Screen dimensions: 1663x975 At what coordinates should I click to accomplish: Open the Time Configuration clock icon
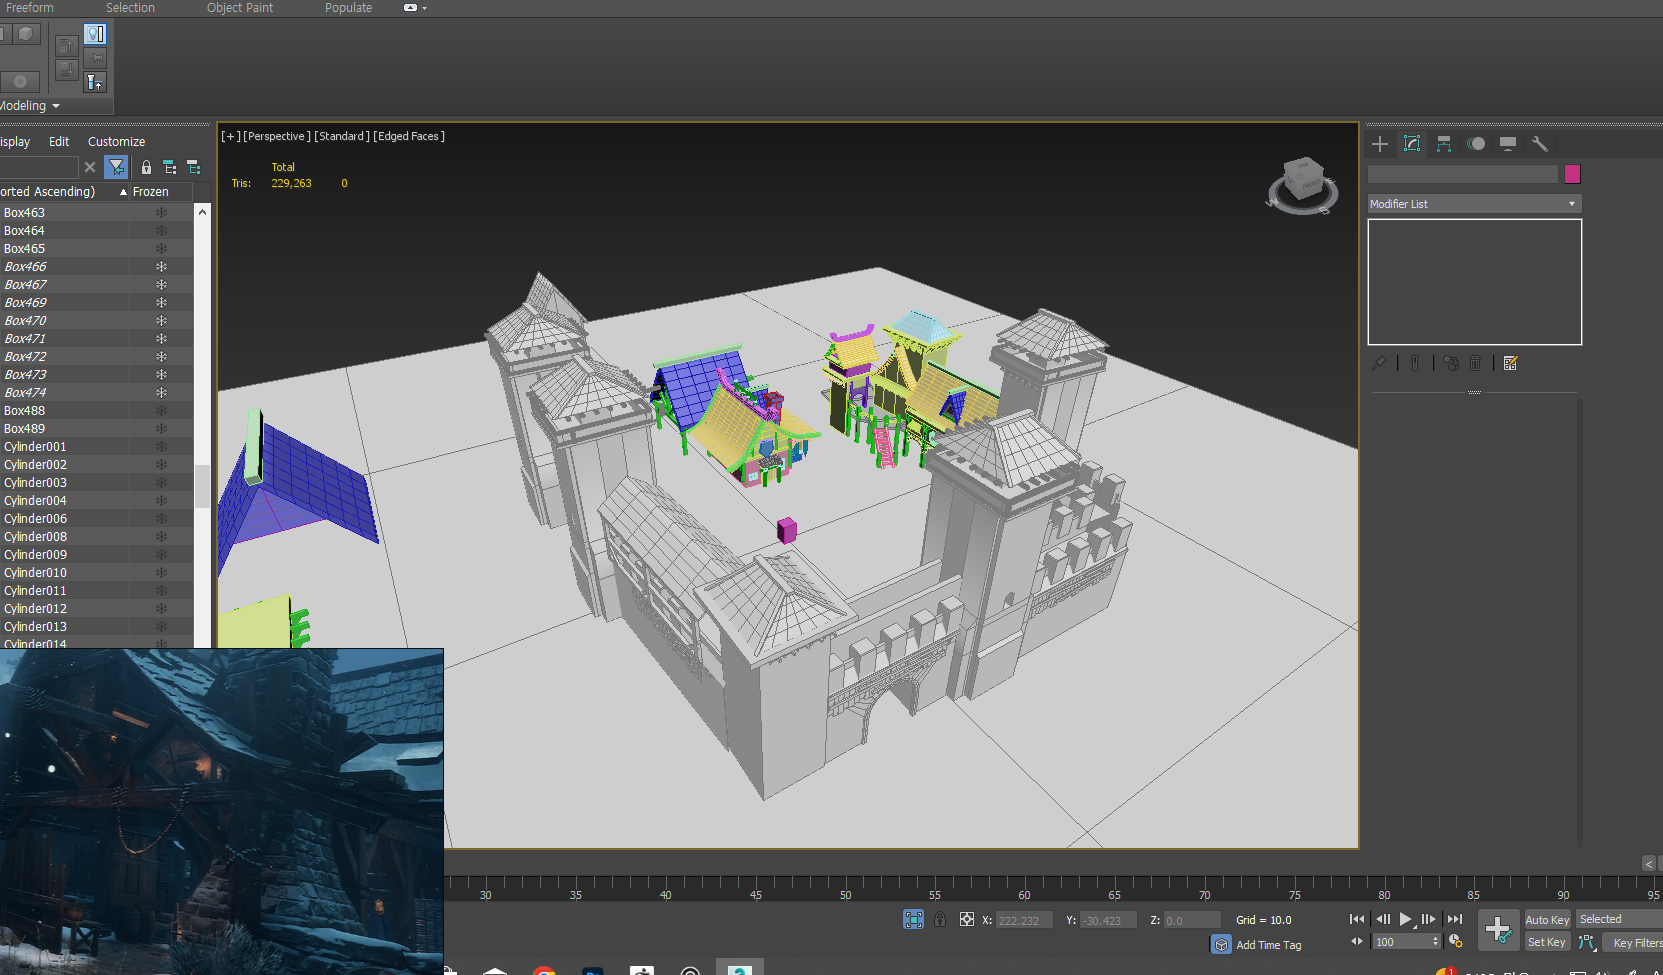[x=1456, y=942]
